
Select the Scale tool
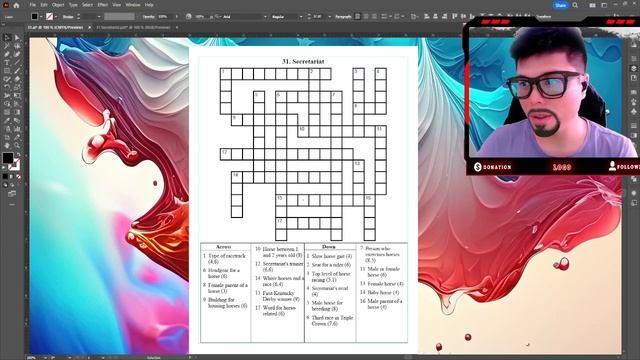(x=17, y=87)
